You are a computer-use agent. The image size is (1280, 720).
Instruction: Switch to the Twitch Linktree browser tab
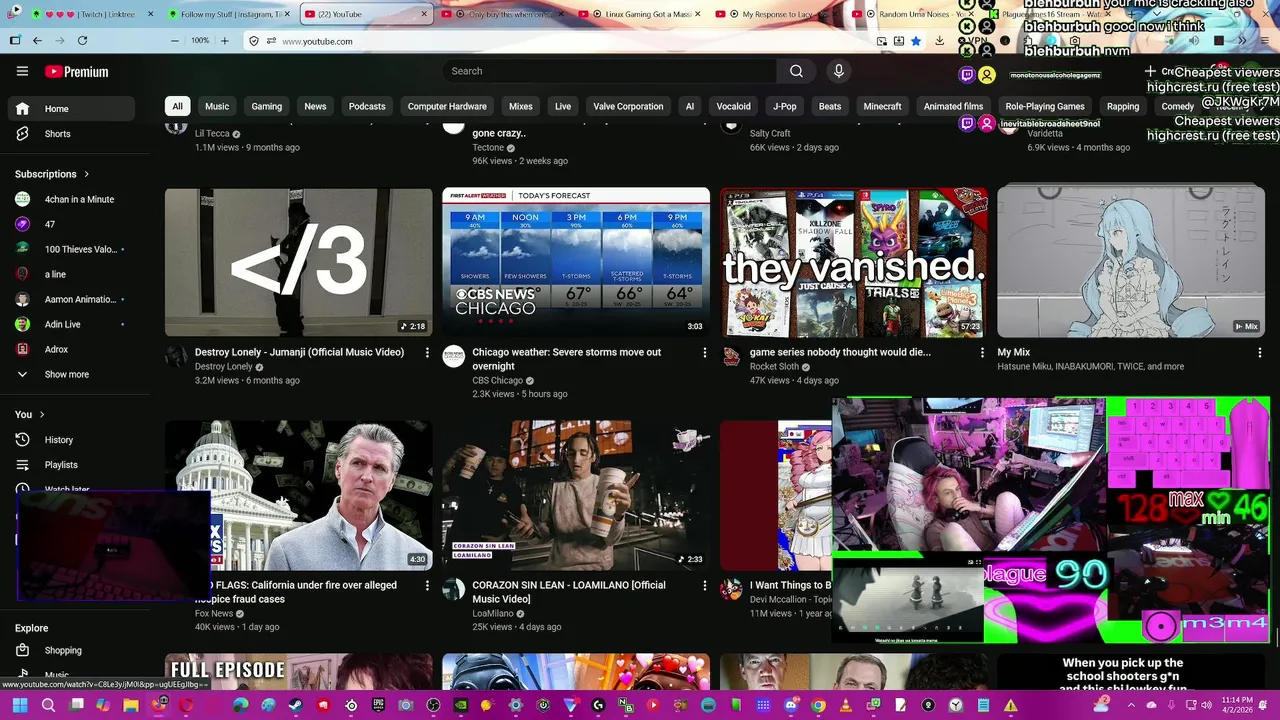[x=93, y=14]
